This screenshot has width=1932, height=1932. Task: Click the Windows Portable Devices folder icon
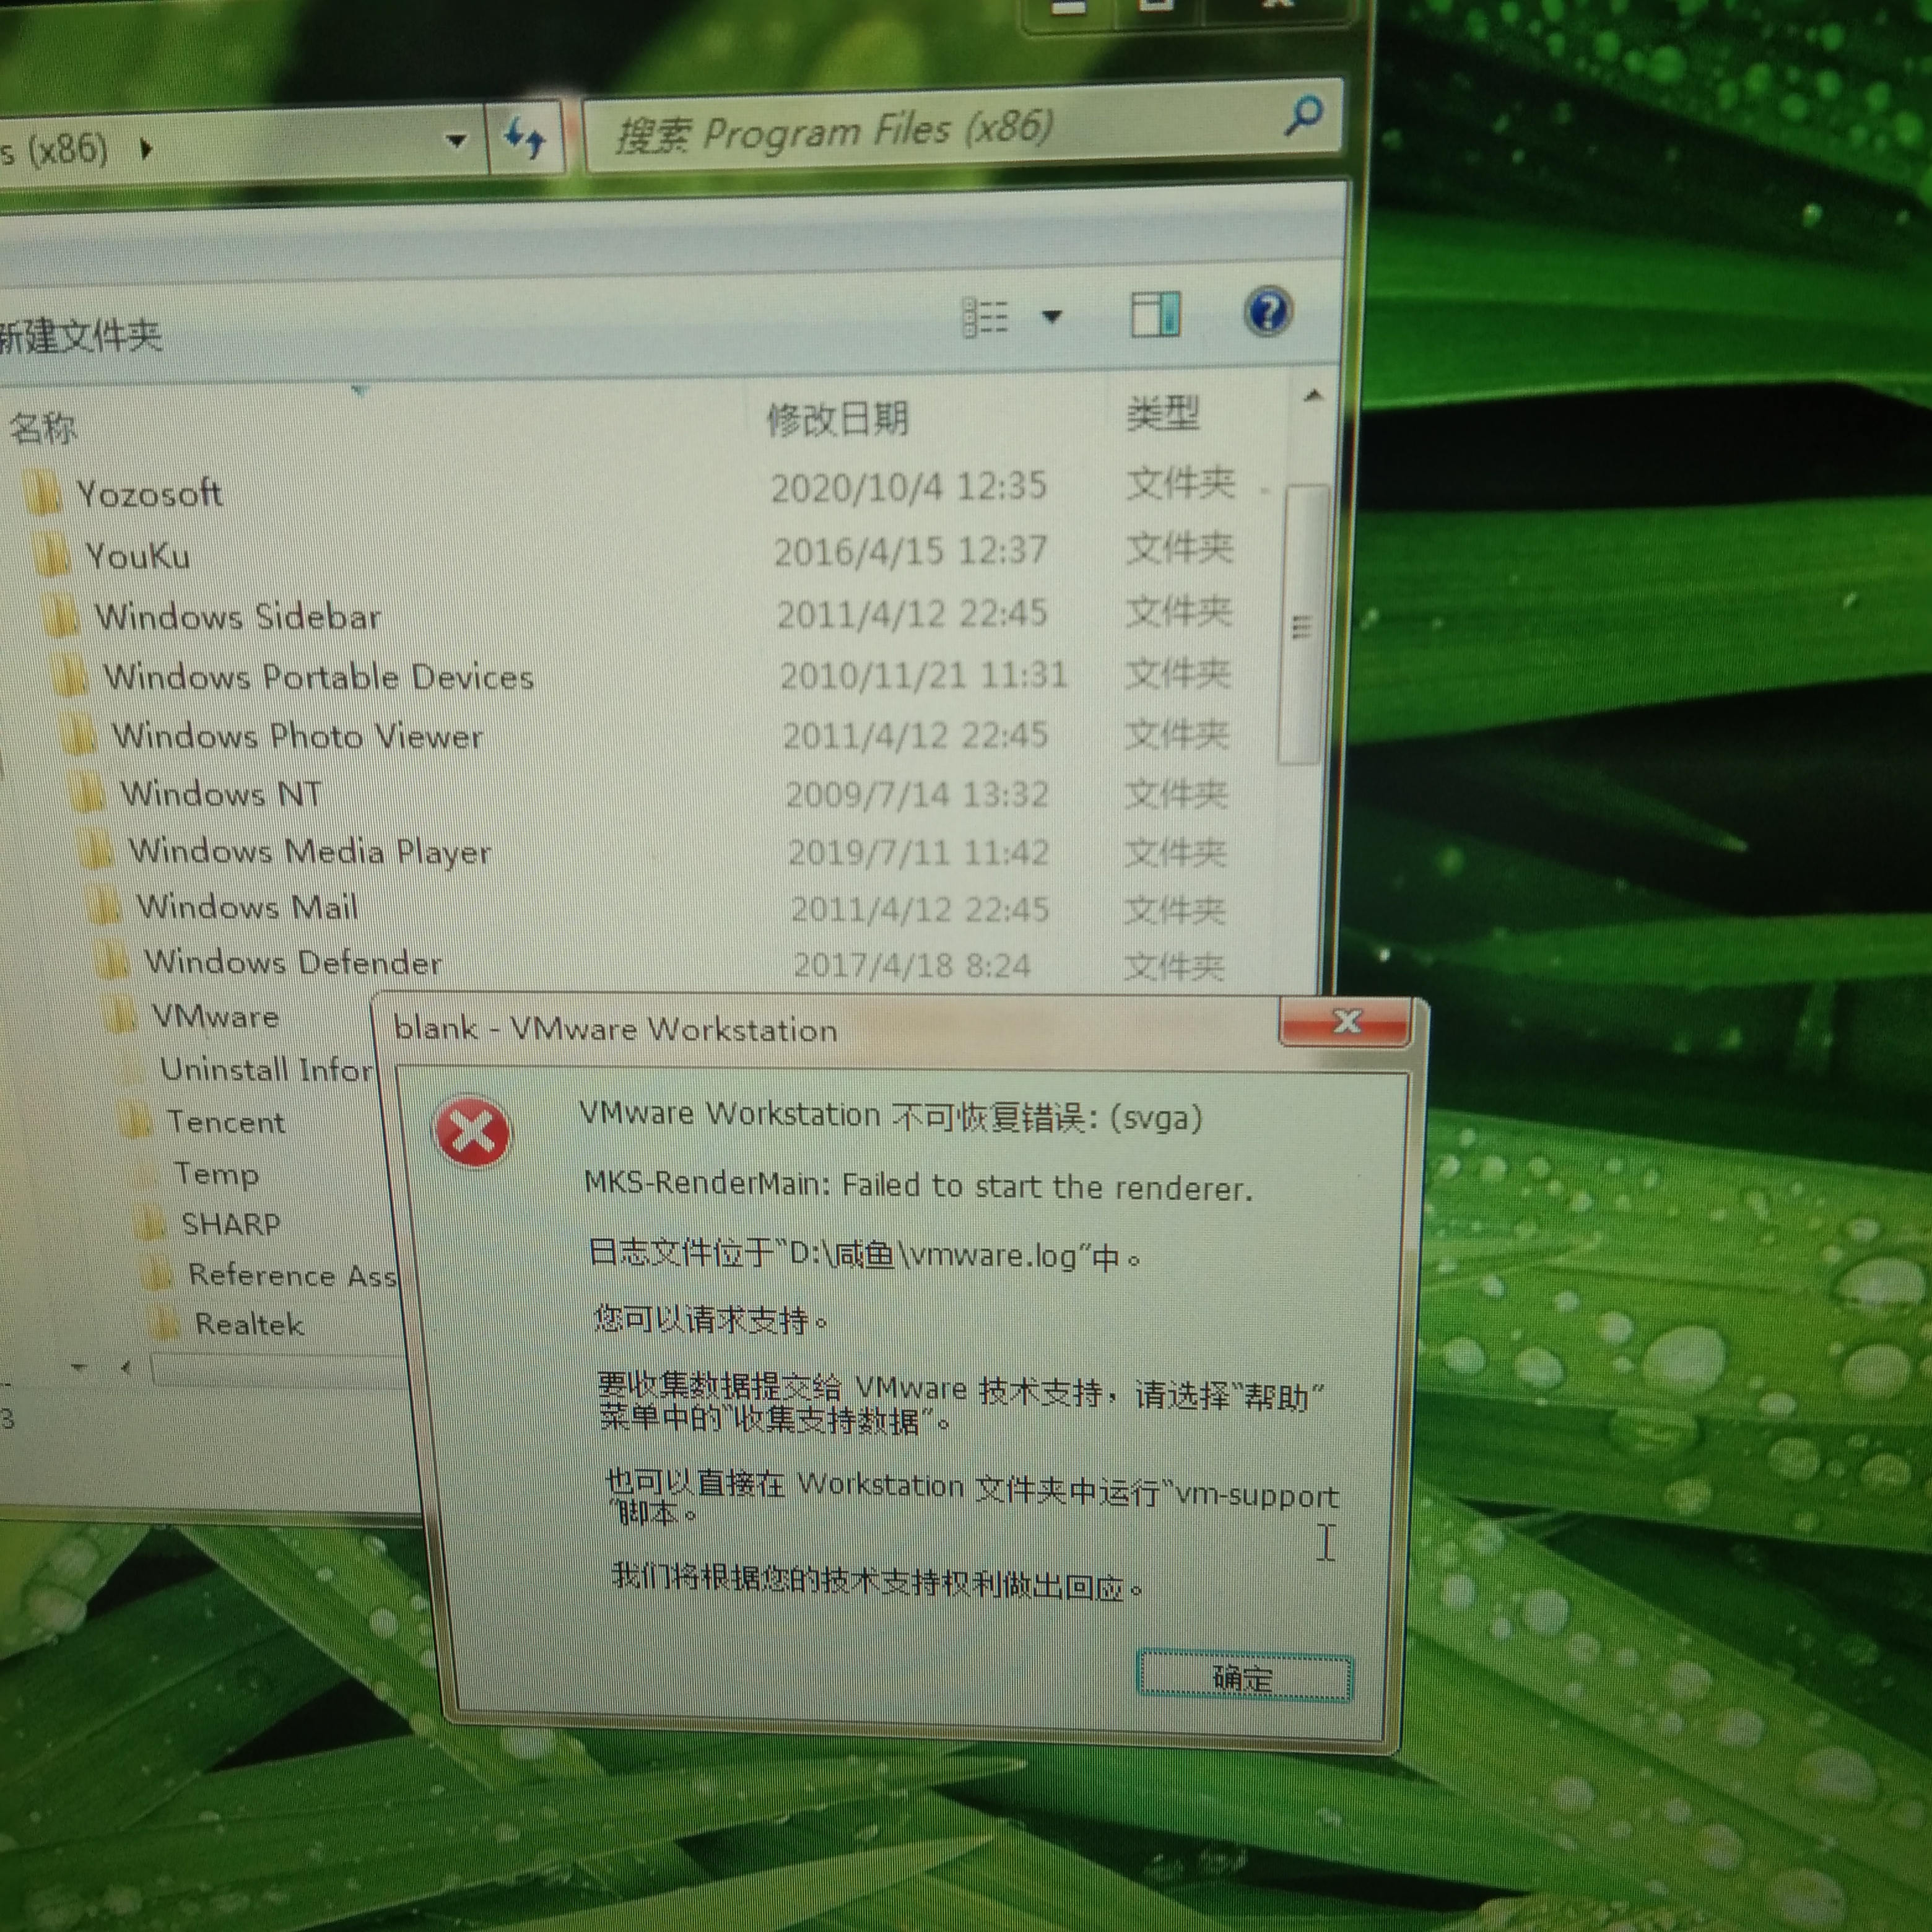[70, 677]
